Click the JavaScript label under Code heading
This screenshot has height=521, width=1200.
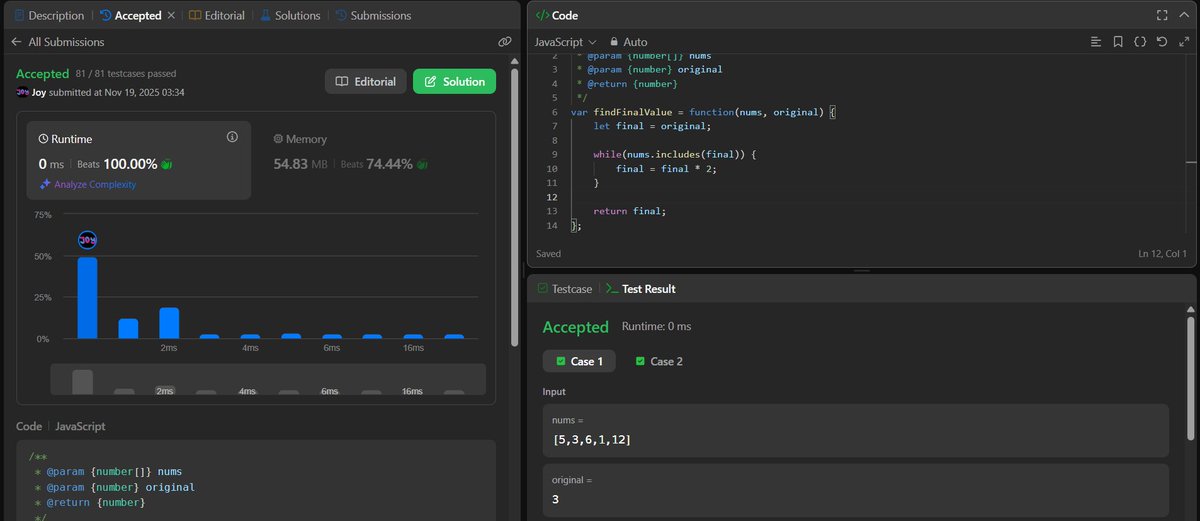pyautogui.click(x=80, y=426)
